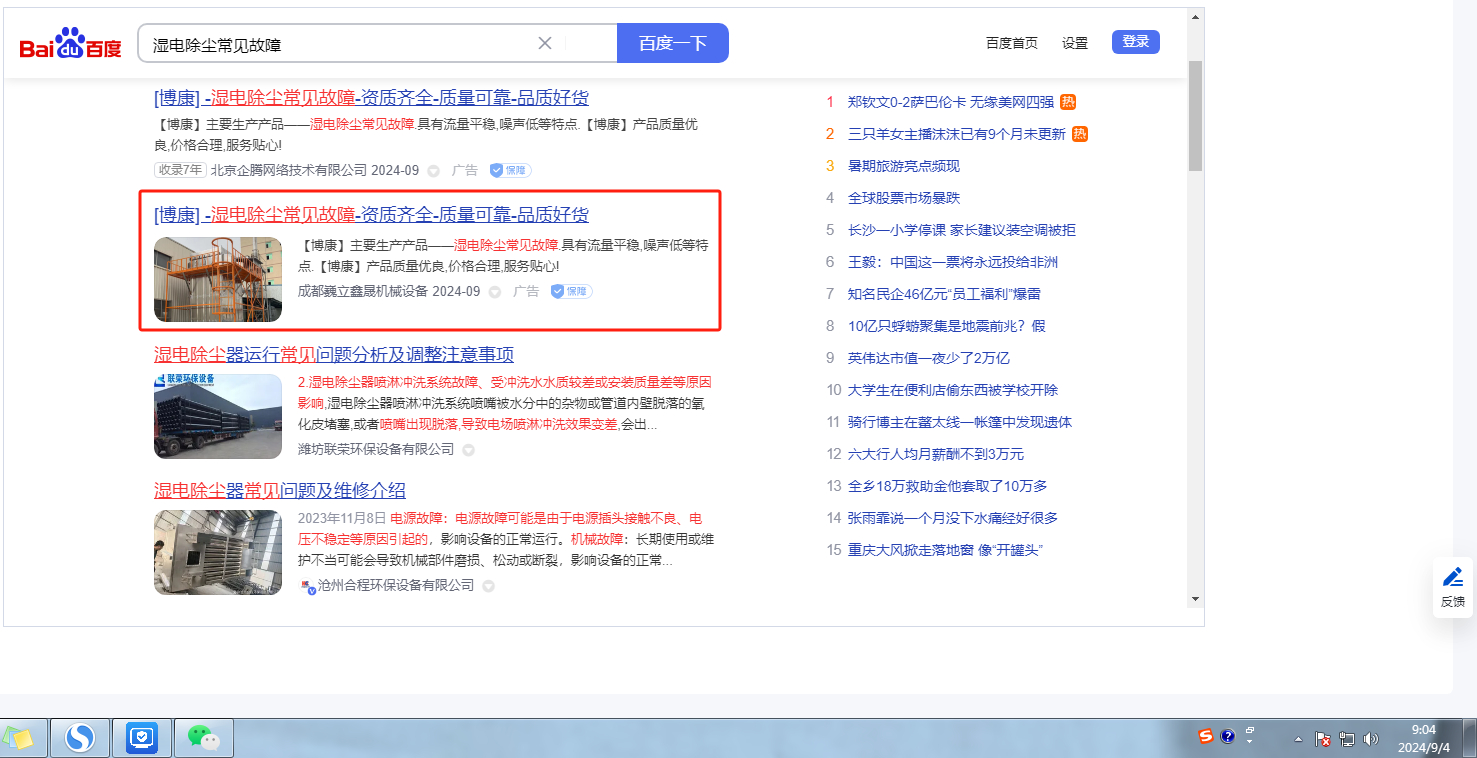Click the 登录 login button

point(1135,42)
